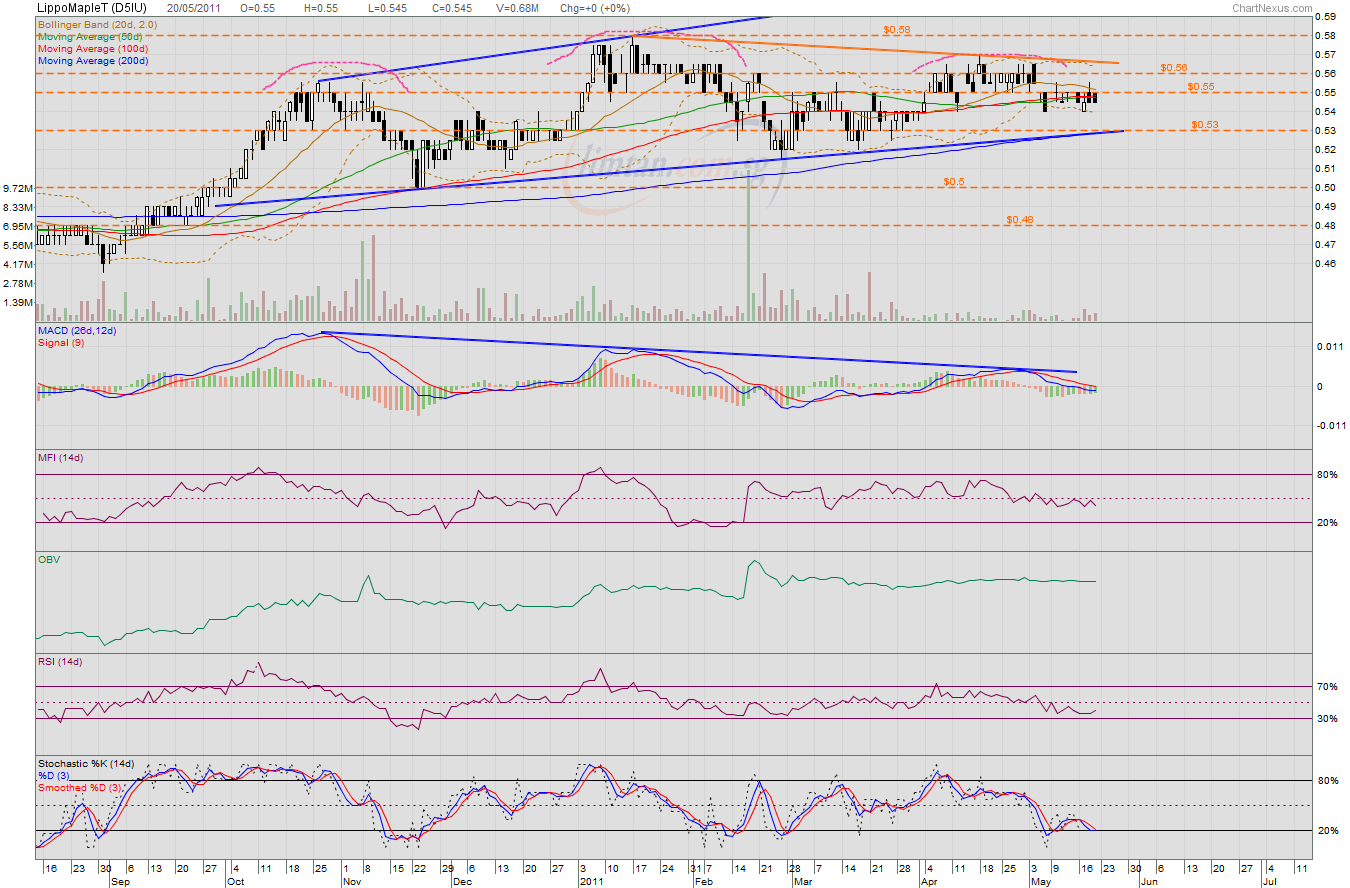The height and width of the screenshot is (888, 1350).
Task: Click the $0.58 resistance level label
Action: pyautogui.click(x=896, y=30)
